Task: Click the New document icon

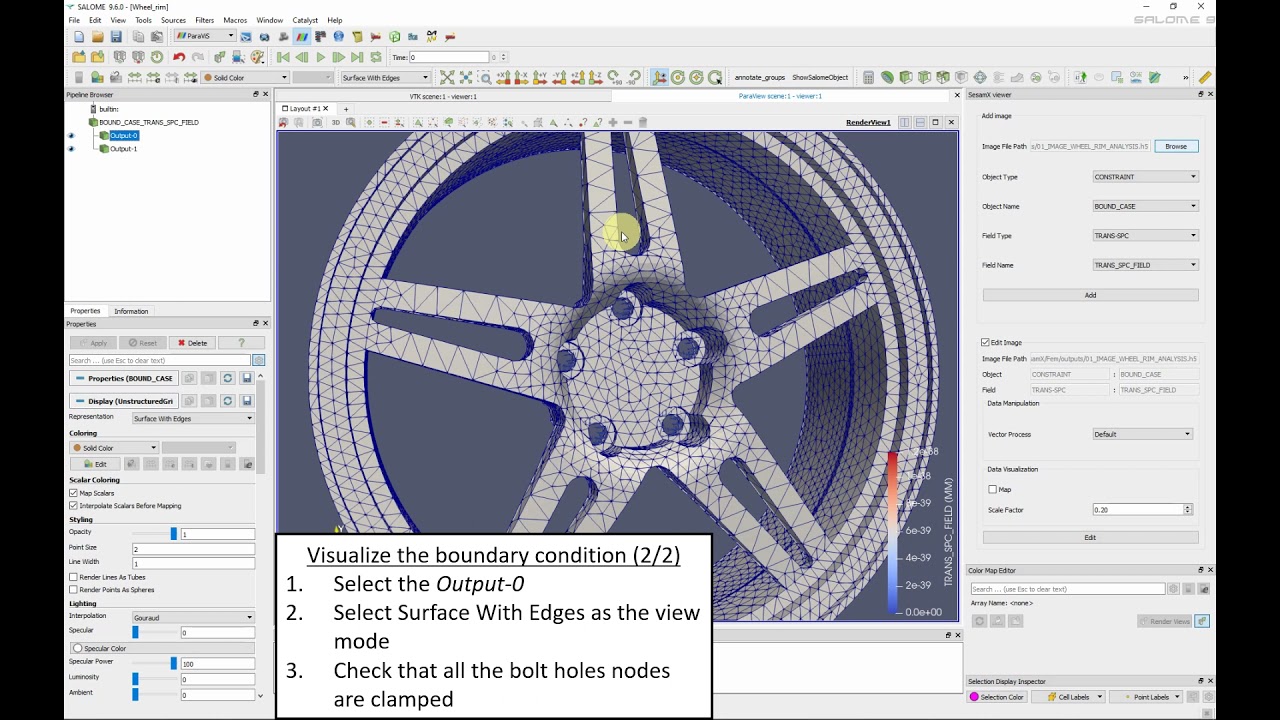Action: tap(79, 37)
